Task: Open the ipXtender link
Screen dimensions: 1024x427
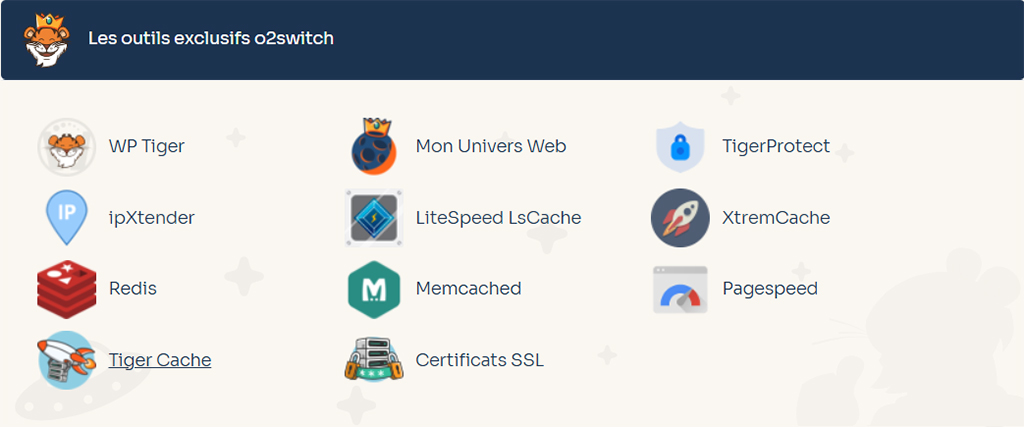Action: [152, 217]
